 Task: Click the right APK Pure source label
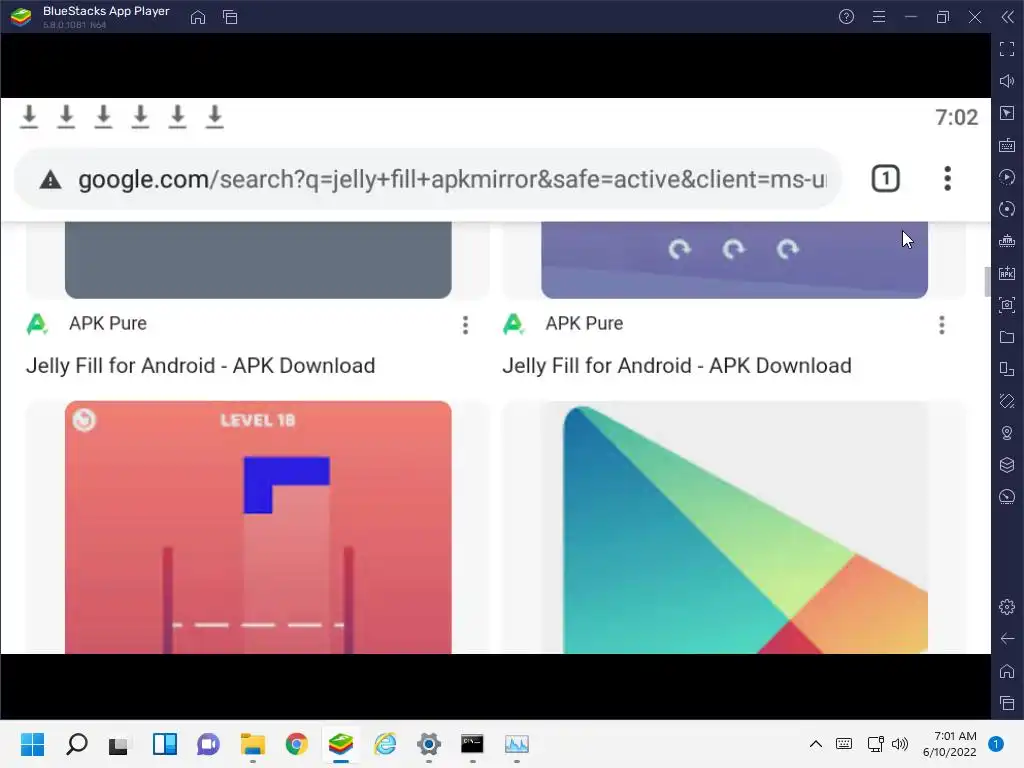coord(584,323)
